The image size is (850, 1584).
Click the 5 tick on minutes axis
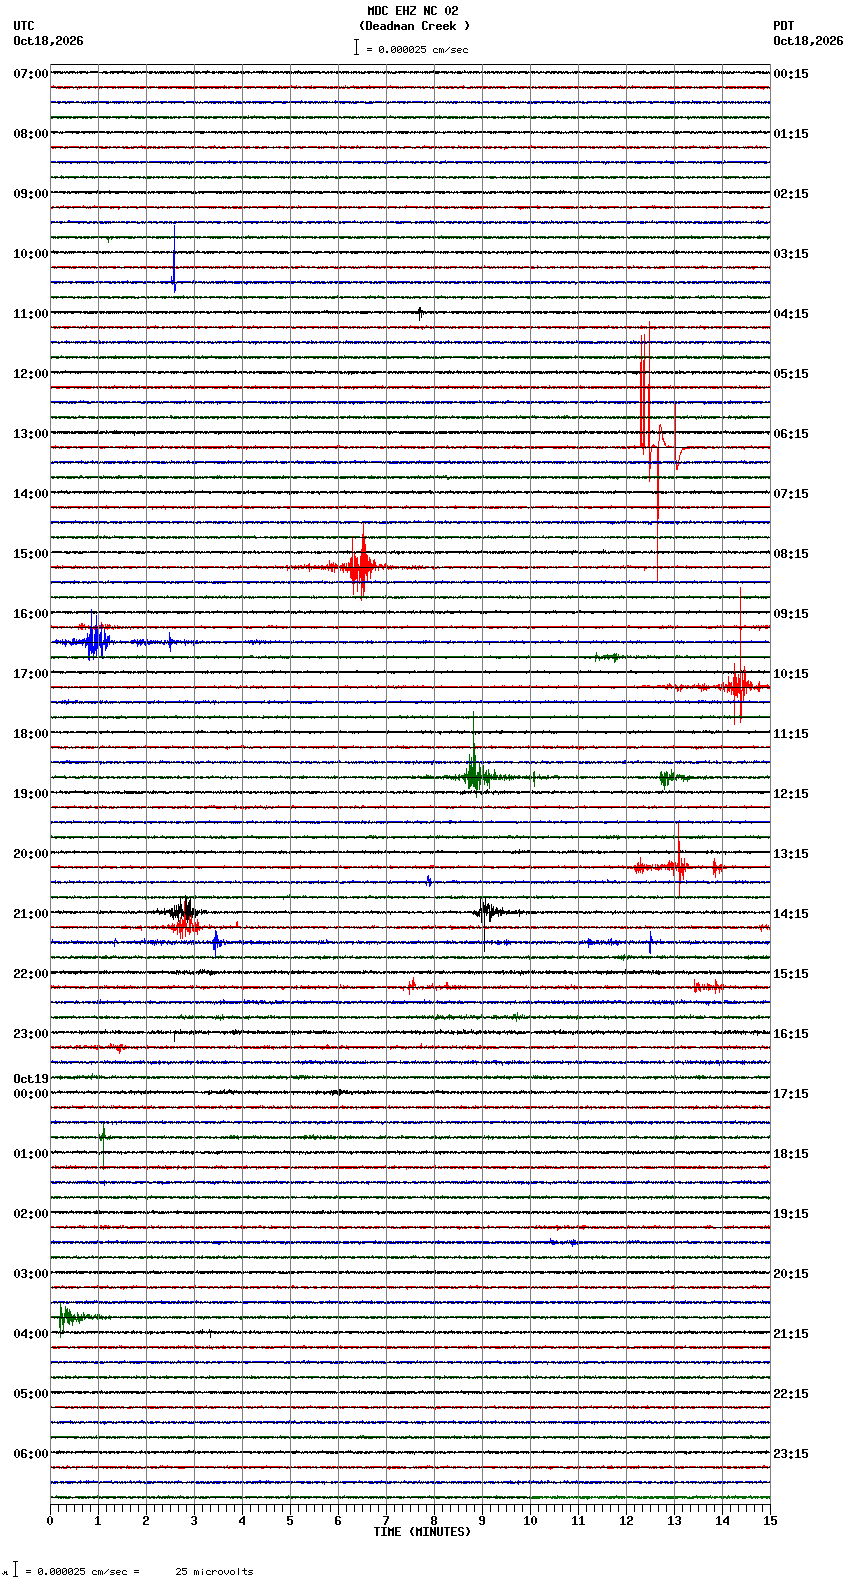point(290,1521)
